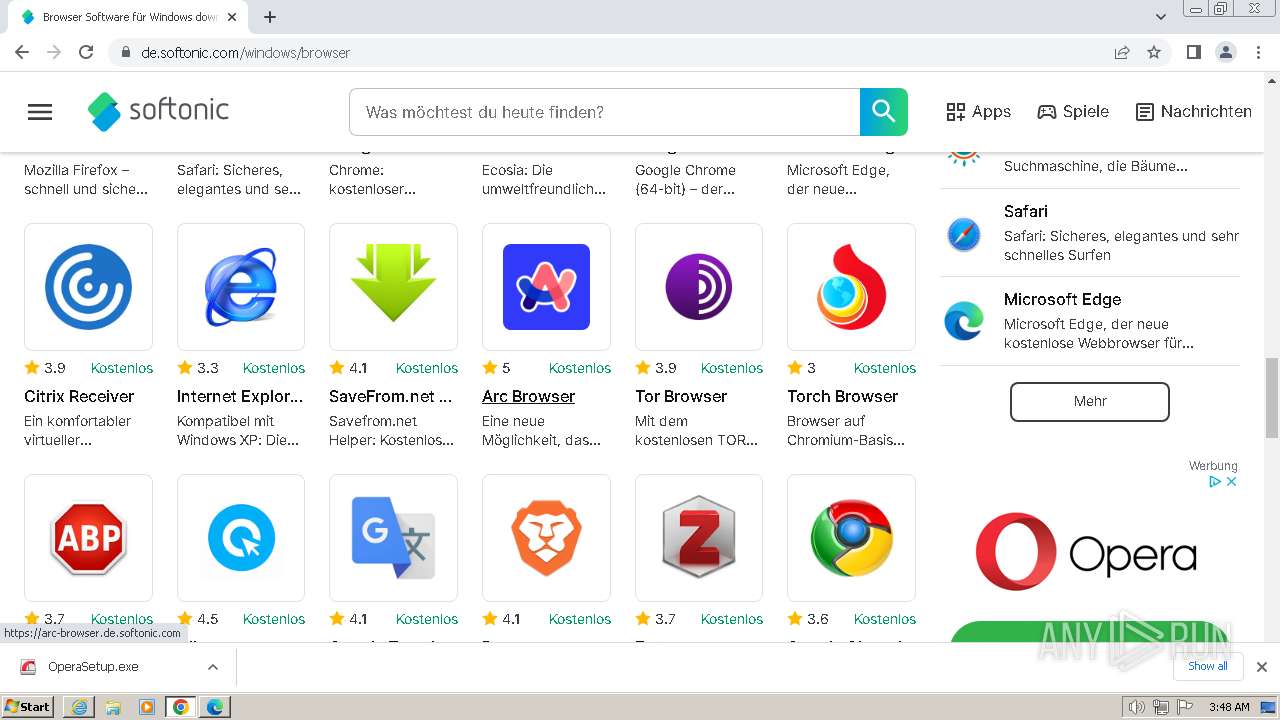
Task: Open the browser side panel
Action: click(1194, 52)
